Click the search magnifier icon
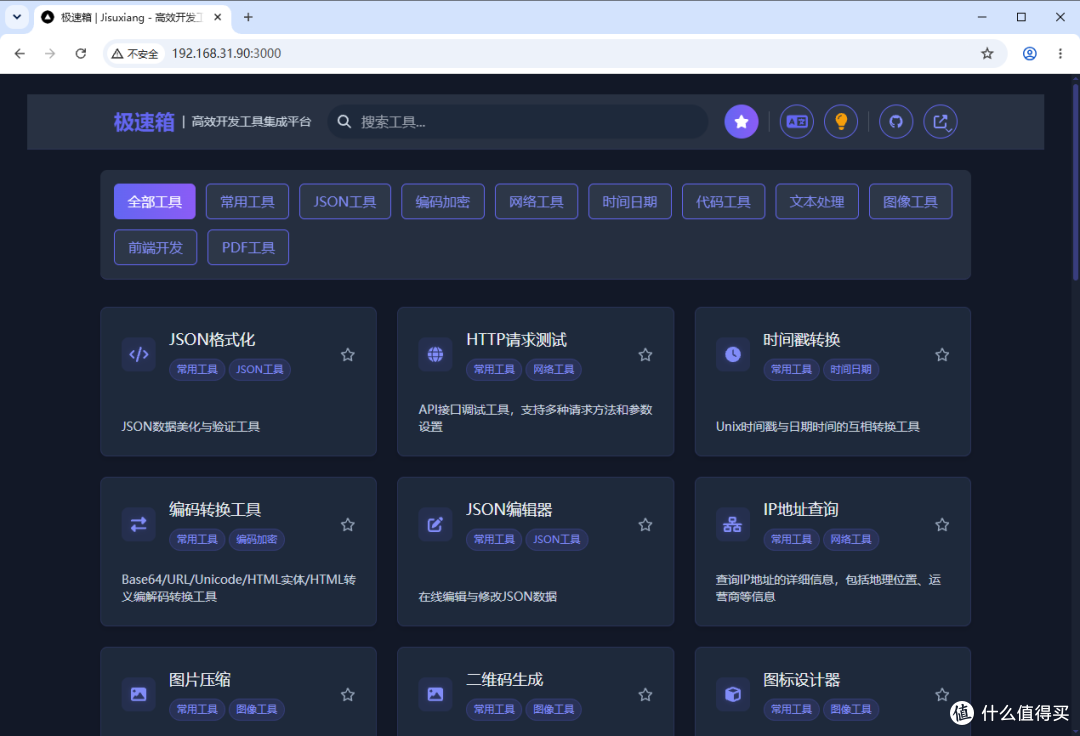The width and height of the screenshot is (1080, 736). point(344,122)
